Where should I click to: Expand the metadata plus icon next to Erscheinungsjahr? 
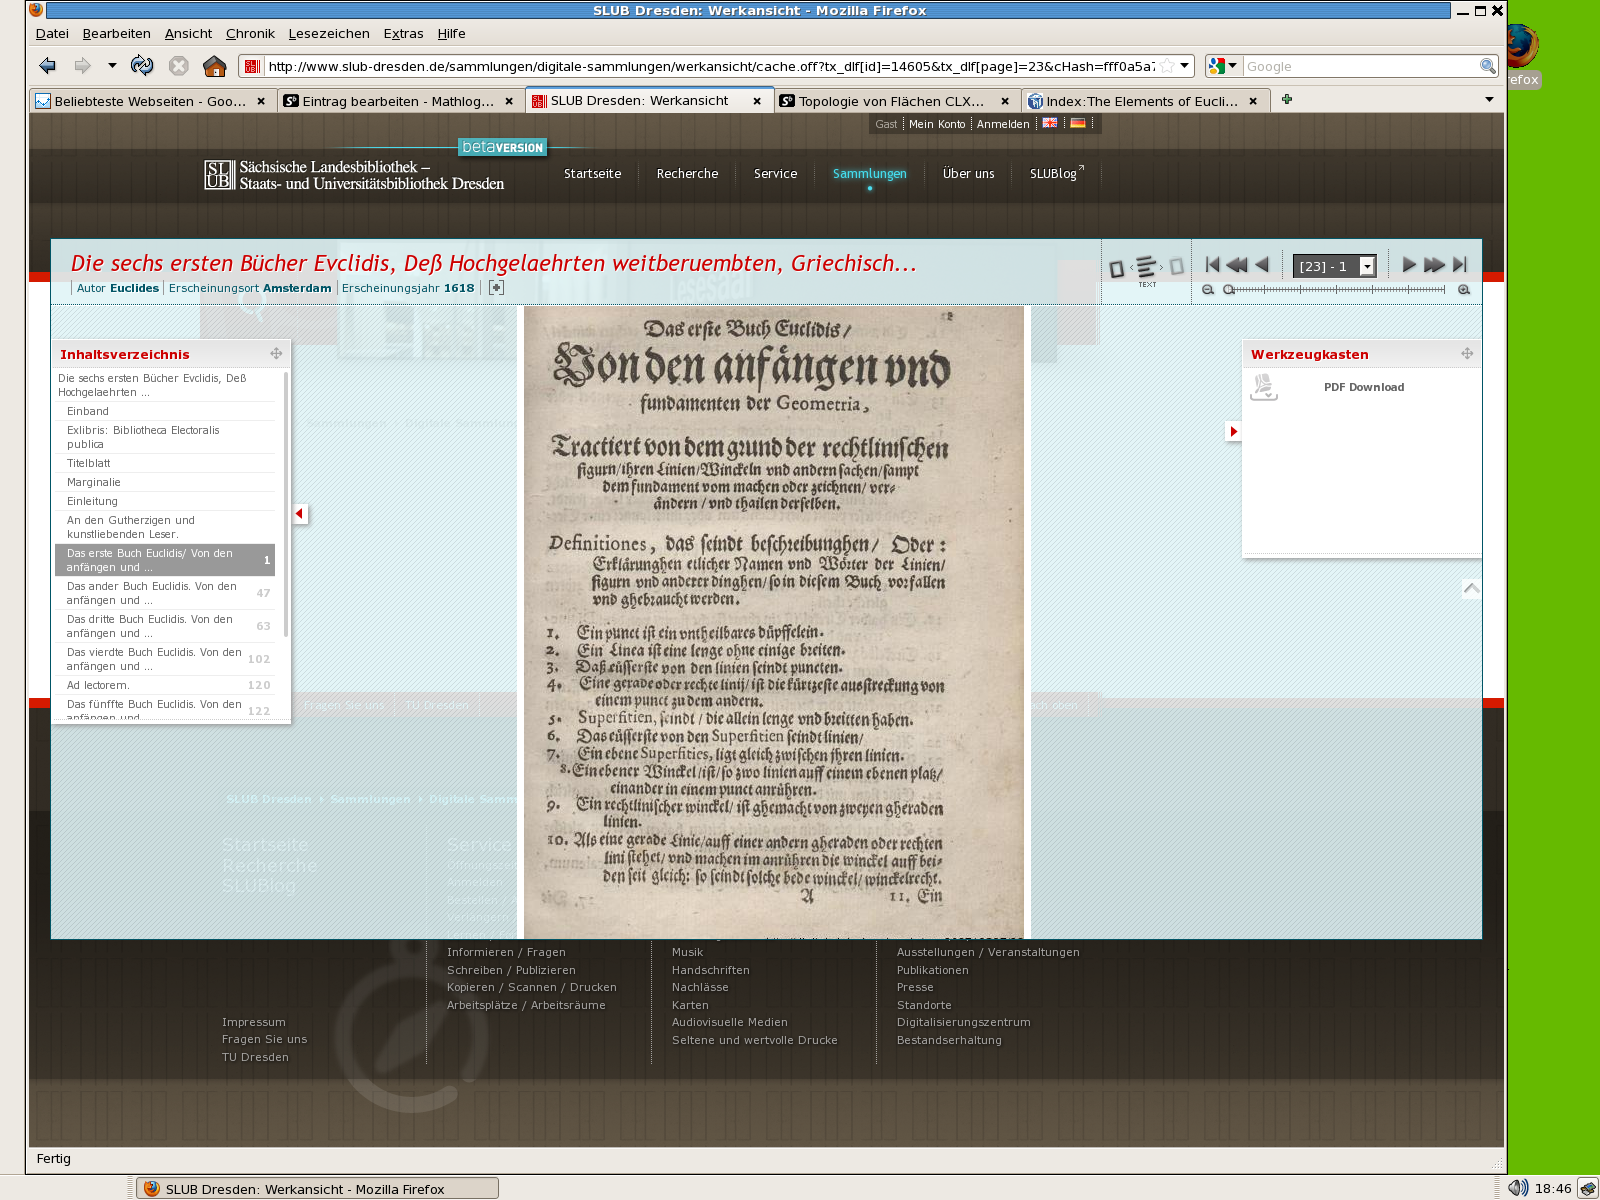[x=496, y=288]
